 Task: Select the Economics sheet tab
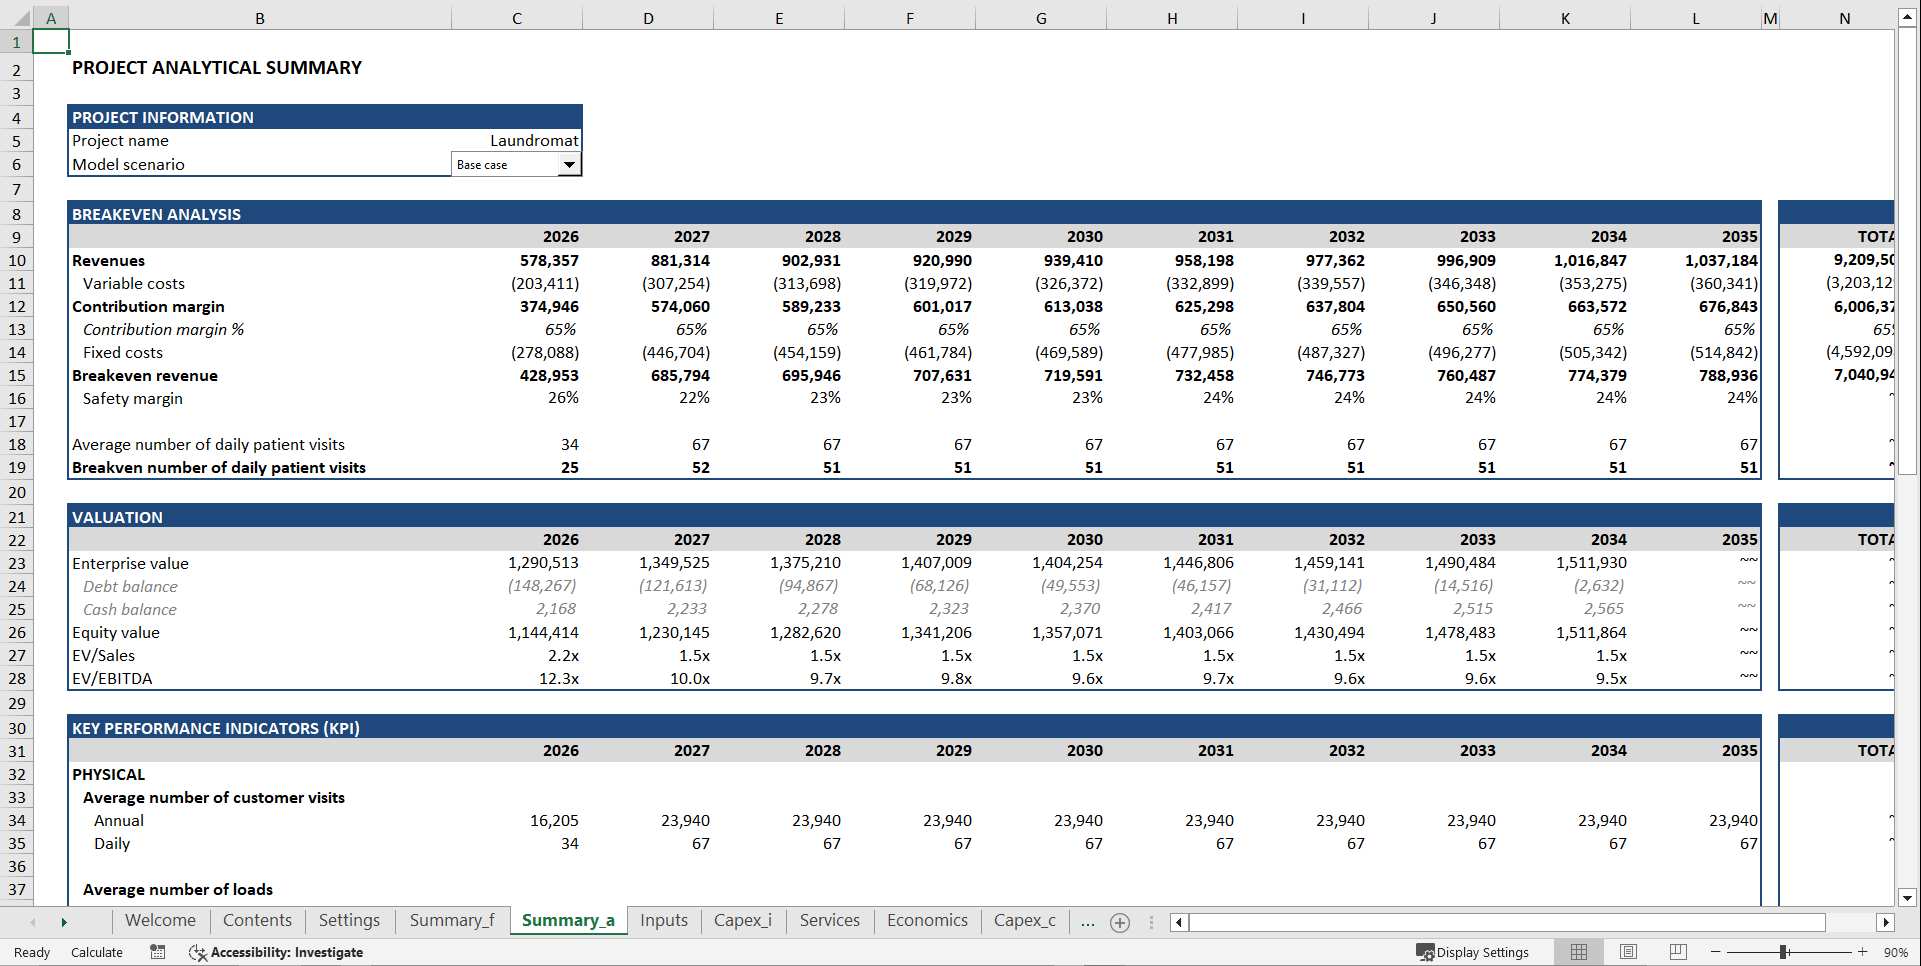926,921
